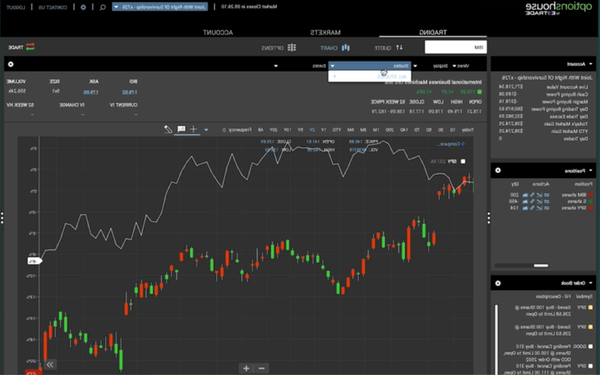Toggle the SPY comparison checkbox on chart
This screenshot has height=375, width=600.
tap(463, 161)
